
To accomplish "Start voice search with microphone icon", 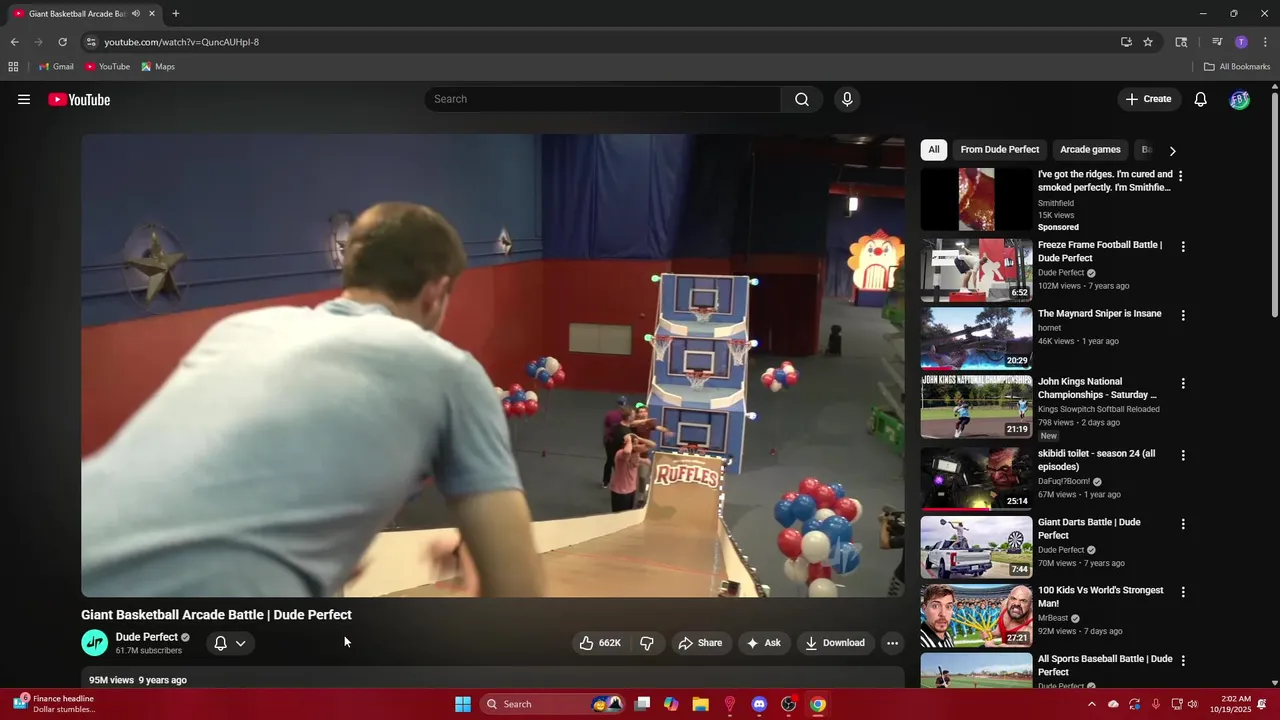I will coord(847,99).
